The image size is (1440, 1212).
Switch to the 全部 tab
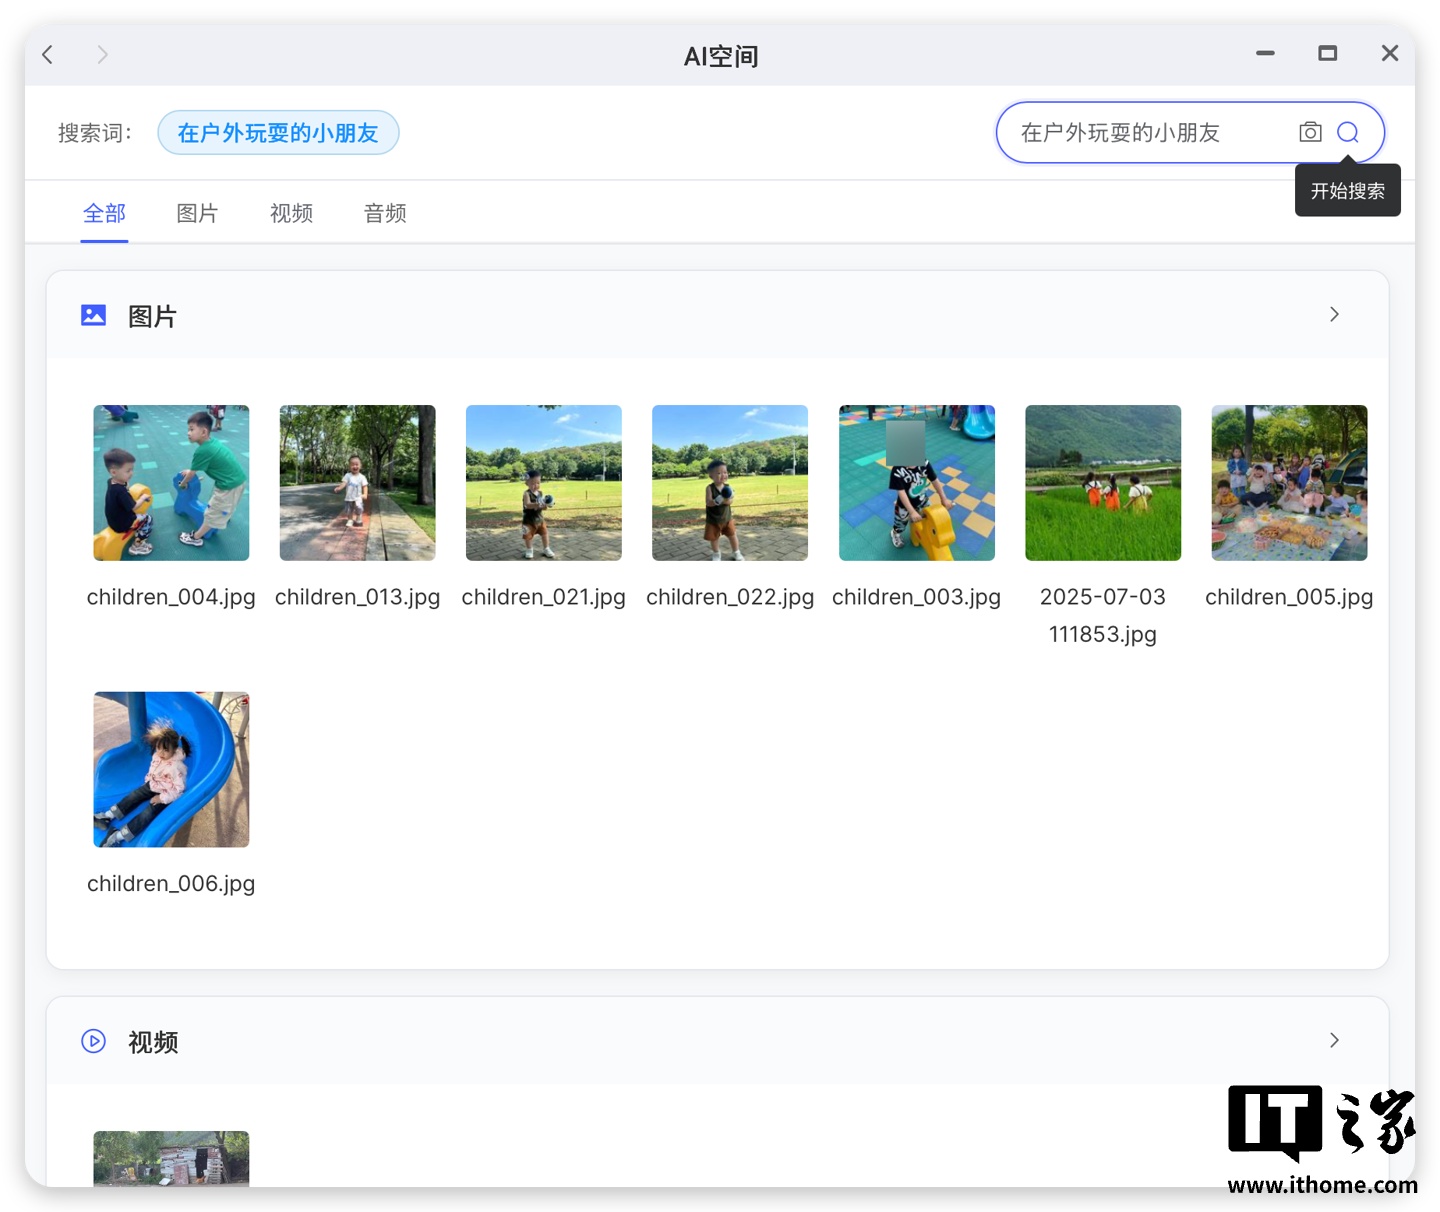pyautogui.click(x=104, y=213)
